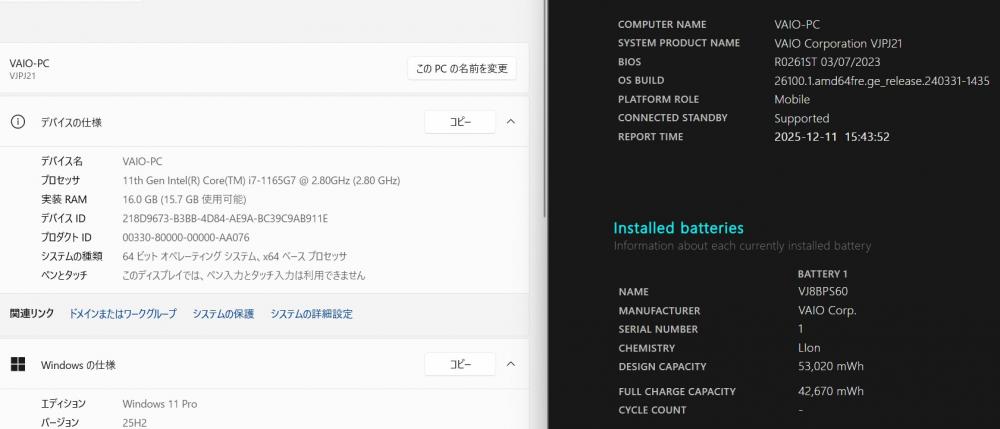This screenshot has height=429, width=1000.
Task: Collapse the Windows の仕様 section chevron
Action: click(511, 365)
